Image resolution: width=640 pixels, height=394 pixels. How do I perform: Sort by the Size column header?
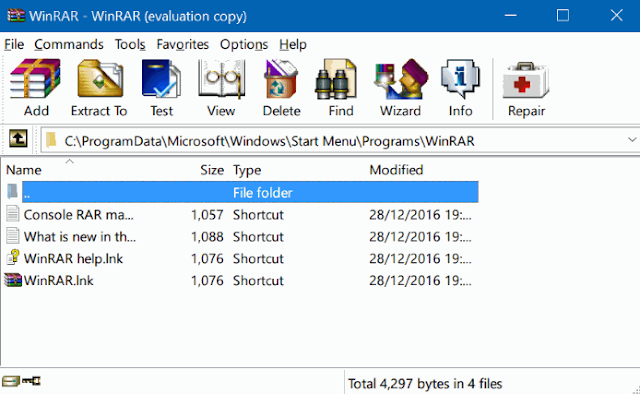pos(212,170)
